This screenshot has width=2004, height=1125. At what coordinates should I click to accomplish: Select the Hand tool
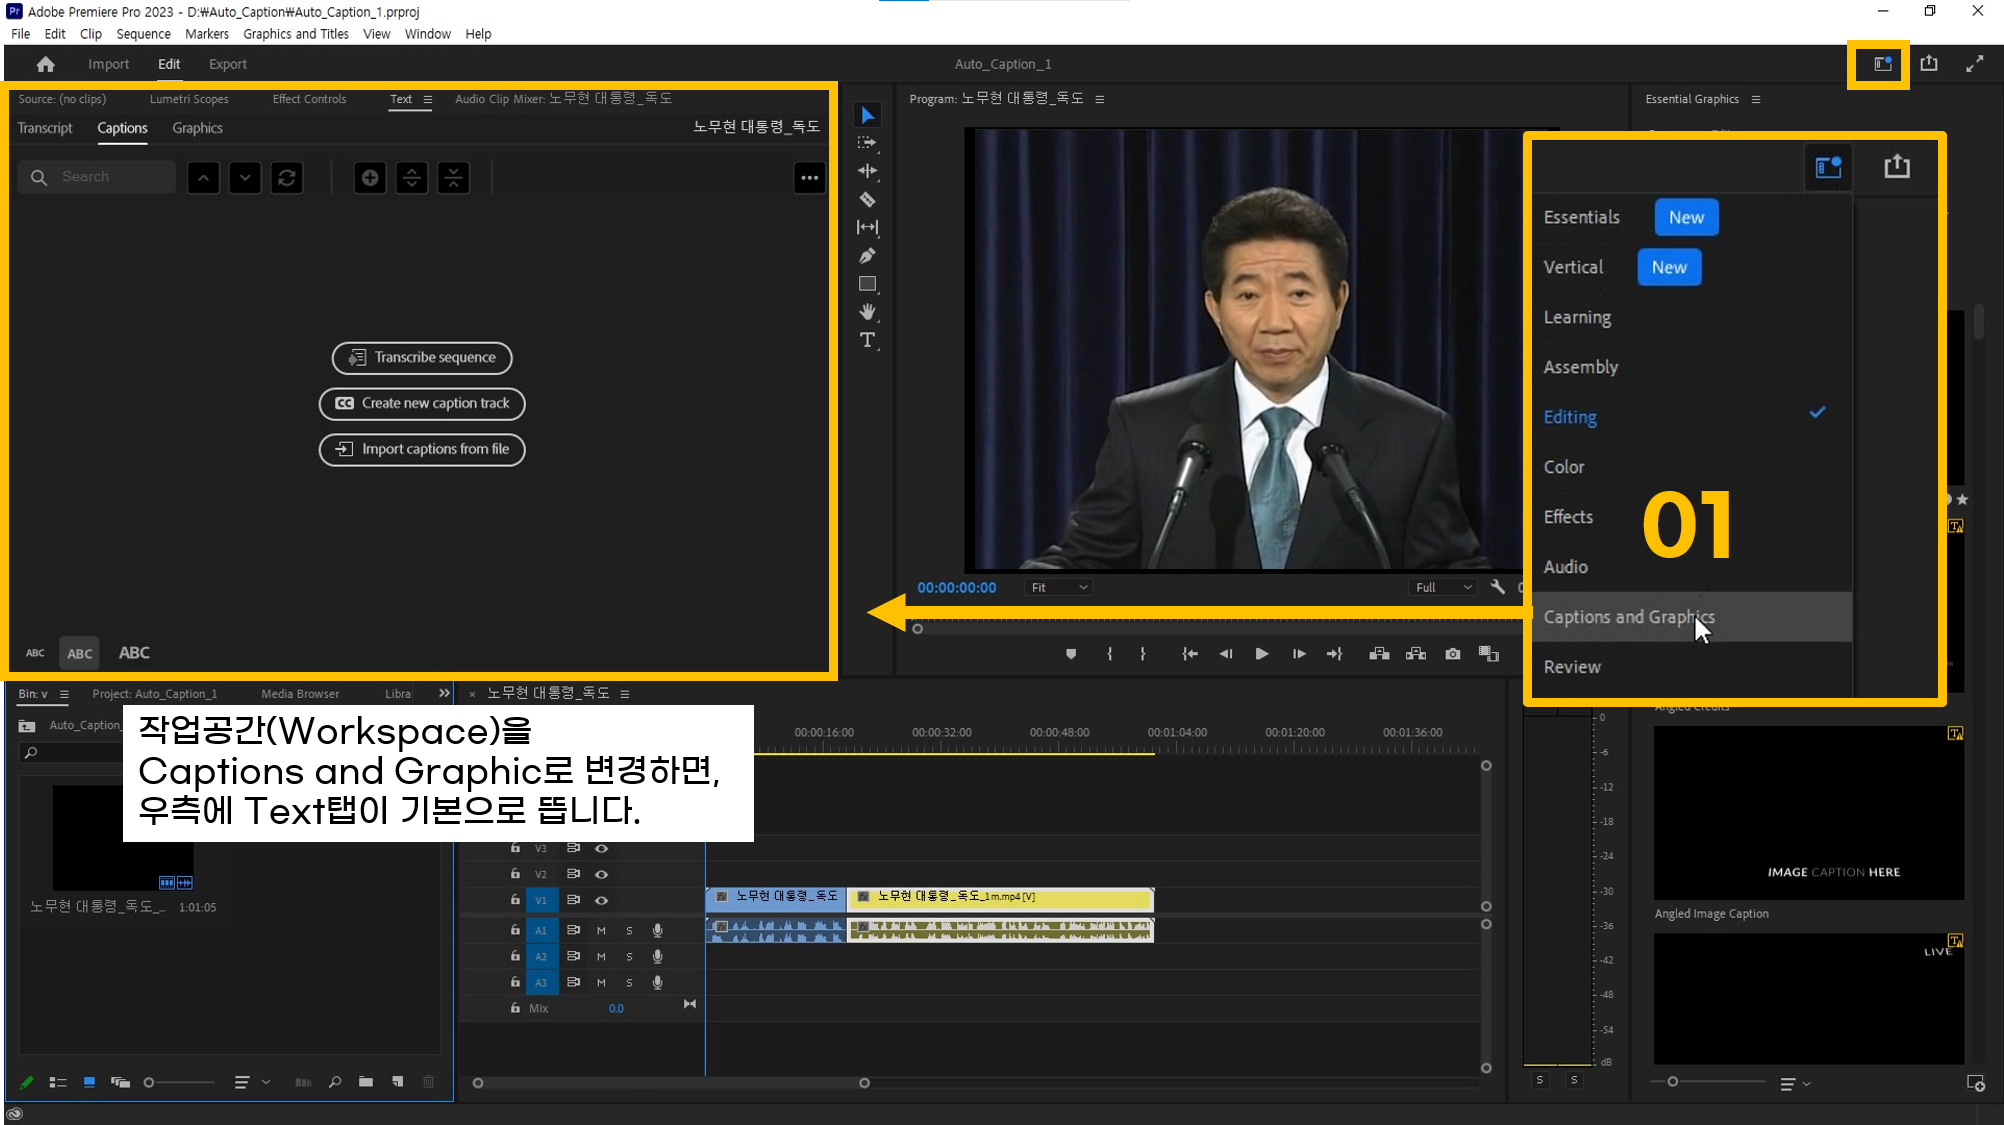click(x=867, y=312)
